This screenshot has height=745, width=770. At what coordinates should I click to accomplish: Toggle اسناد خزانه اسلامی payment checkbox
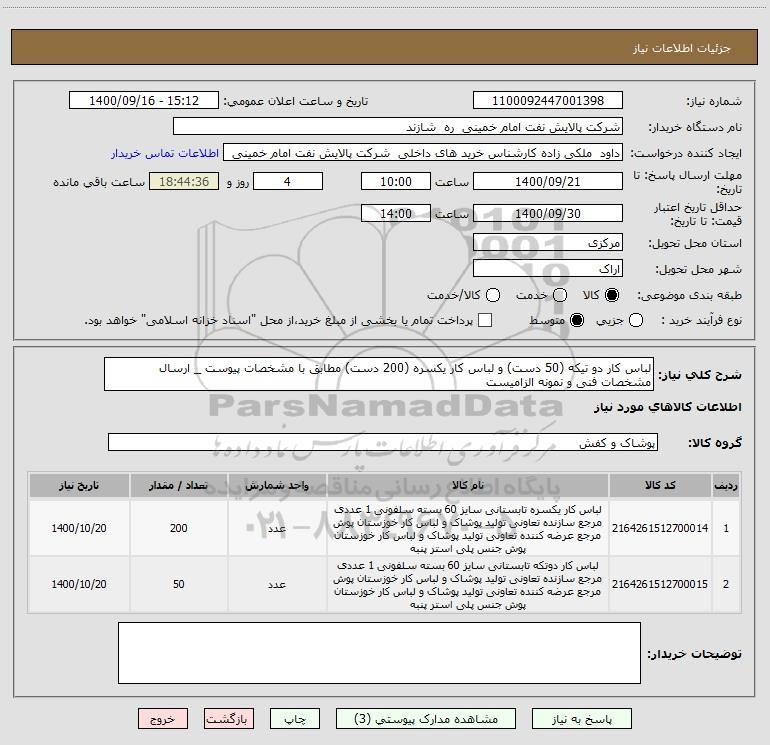point(485,320)
